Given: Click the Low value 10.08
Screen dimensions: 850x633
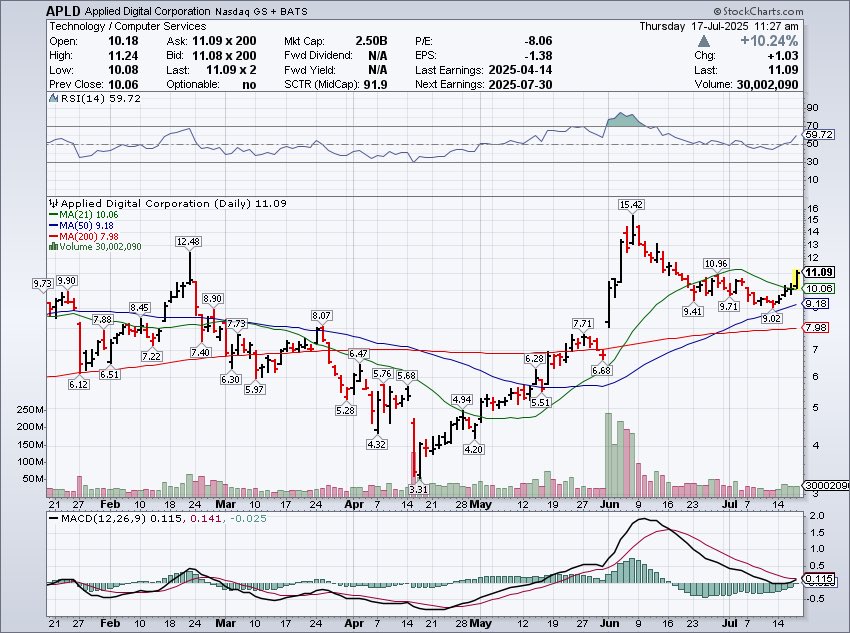Looking at the screenshot, I should click(x=123, y=70).
